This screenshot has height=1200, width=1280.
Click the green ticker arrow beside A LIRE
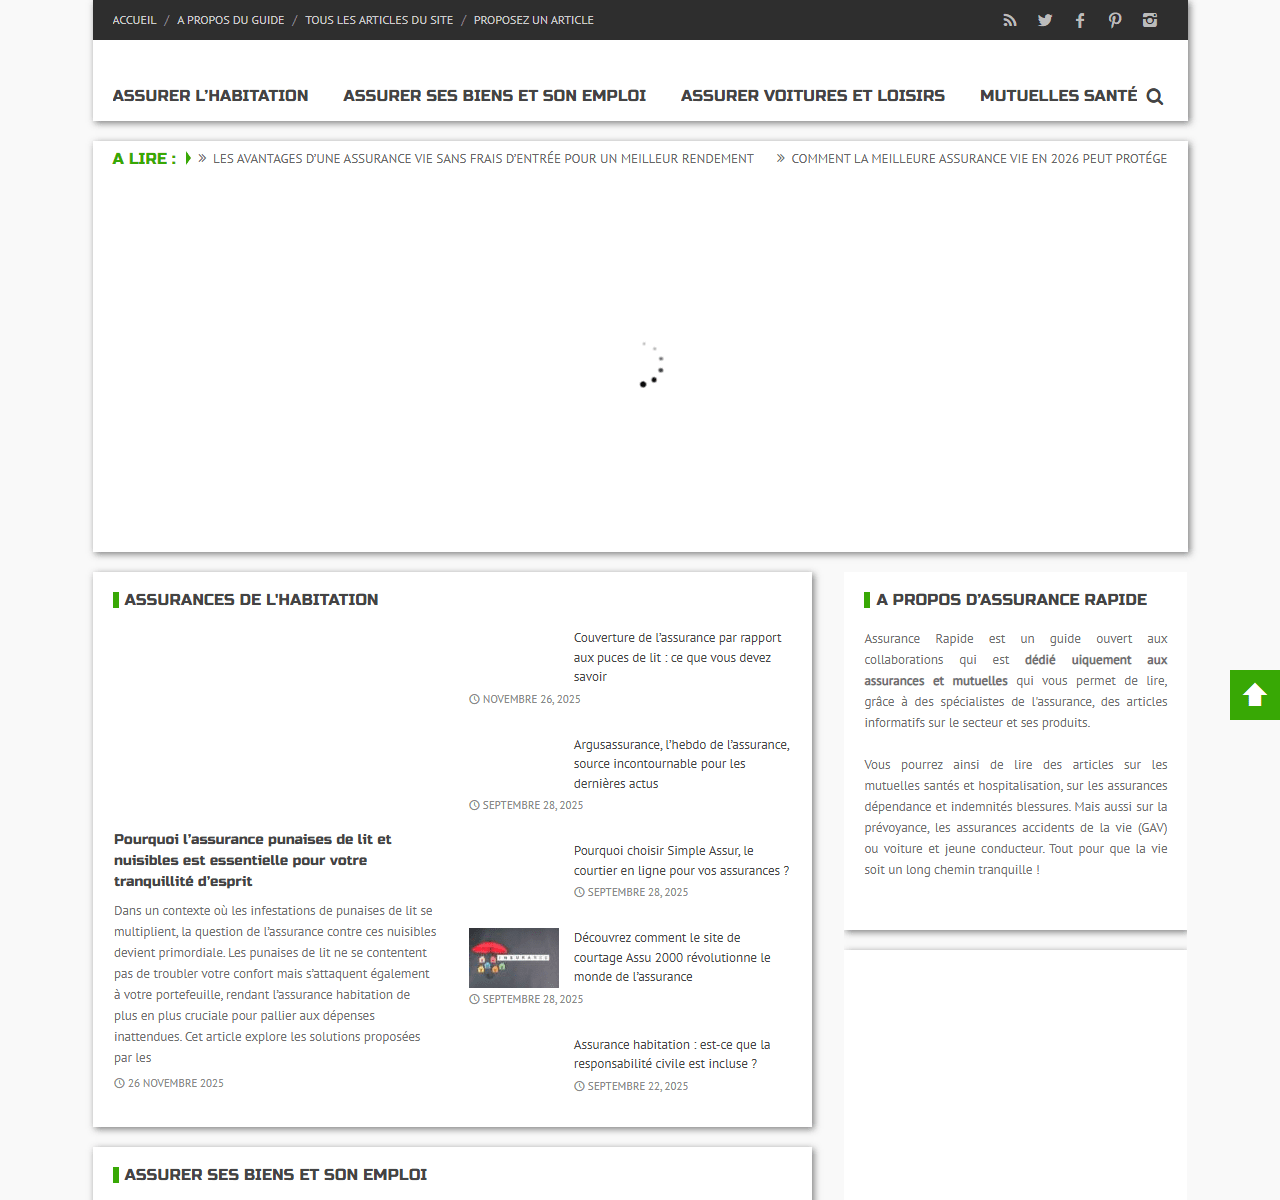(187, 158)
